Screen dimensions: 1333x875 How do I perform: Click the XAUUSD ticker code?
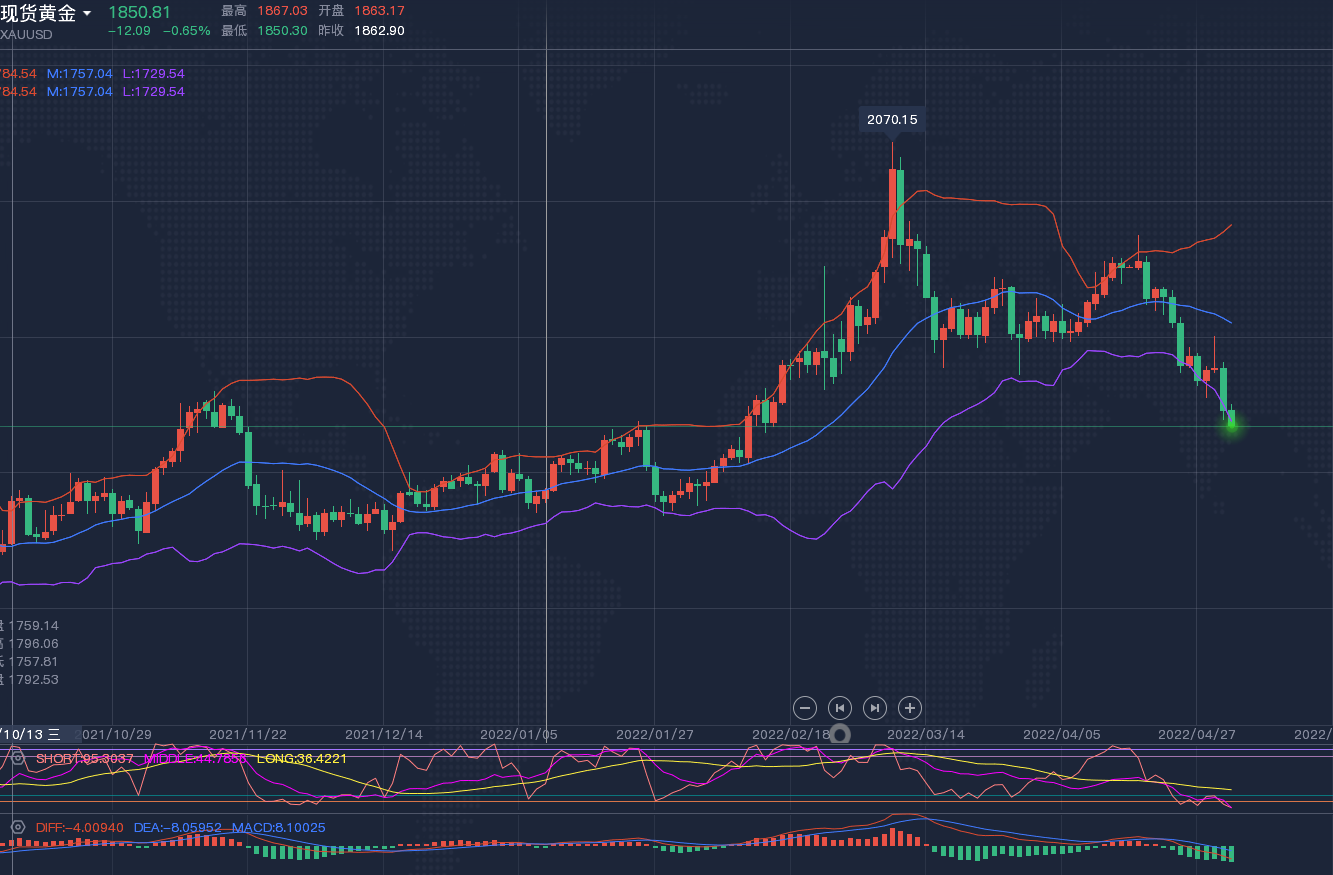click(27, 34)
